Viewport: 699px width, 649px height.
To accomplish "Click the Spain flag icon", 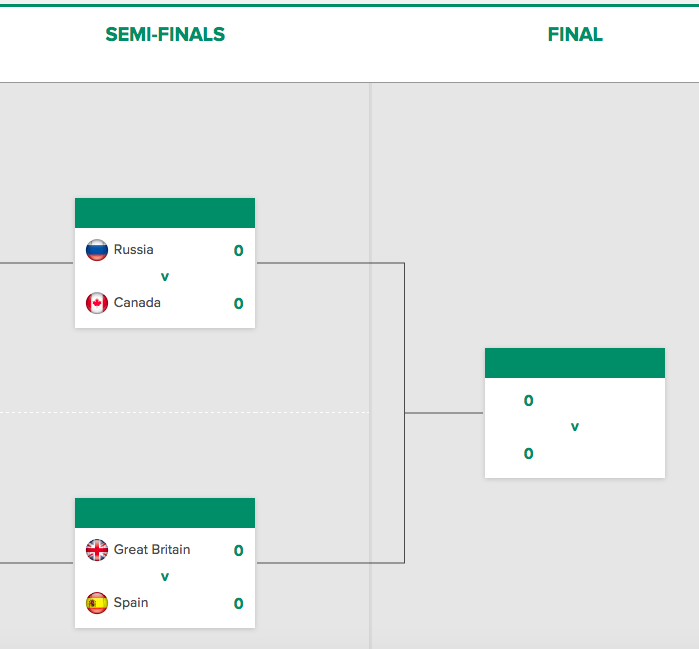I will [x=97, y=603].
